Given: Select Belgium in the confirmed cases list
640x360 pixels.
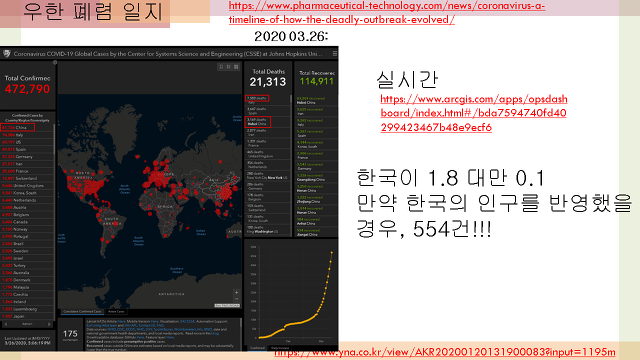Looking at the screenshot, I should (x=27, y=215).
